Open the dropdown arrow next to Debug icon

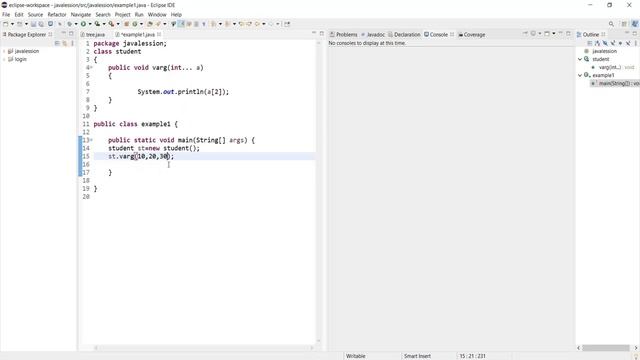76,24
